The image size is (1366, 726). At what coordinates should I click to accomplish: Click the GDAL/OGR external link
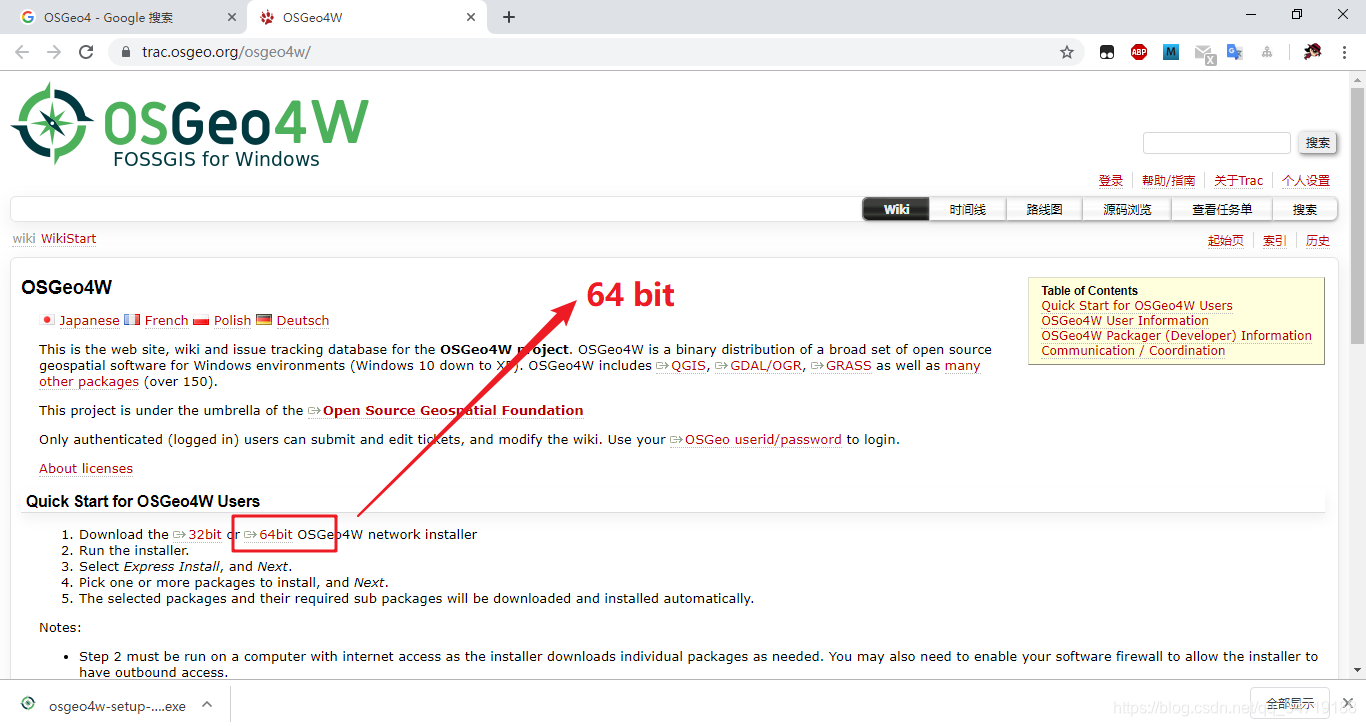click(758, 366)
